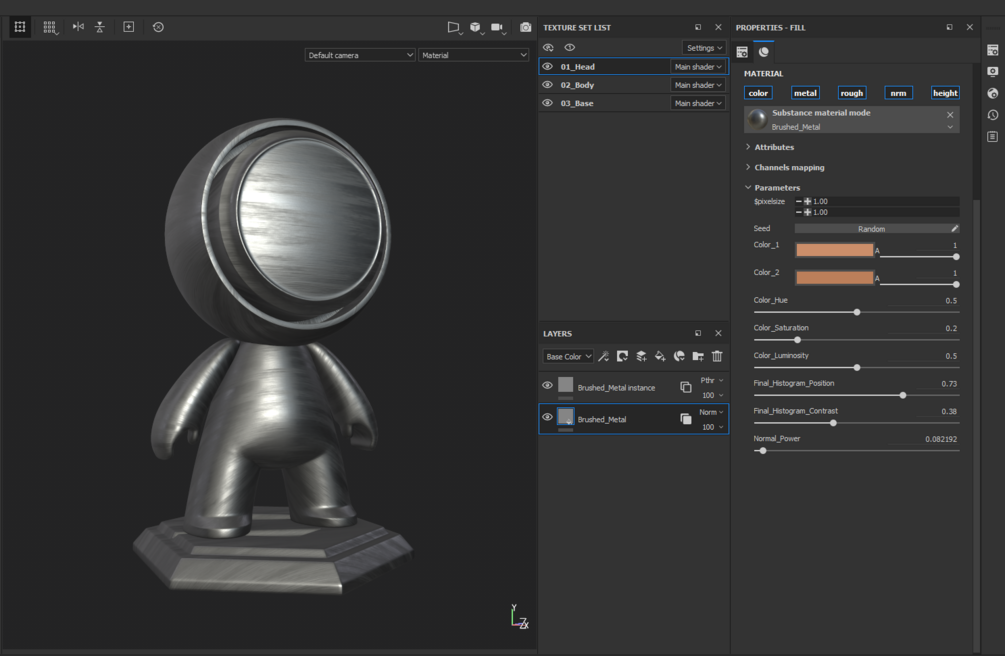Open the dotted grid options in the viewport toolbar
Viewport: 1005px width, 656px height.
pyautogui.click(x=49, y=27)
